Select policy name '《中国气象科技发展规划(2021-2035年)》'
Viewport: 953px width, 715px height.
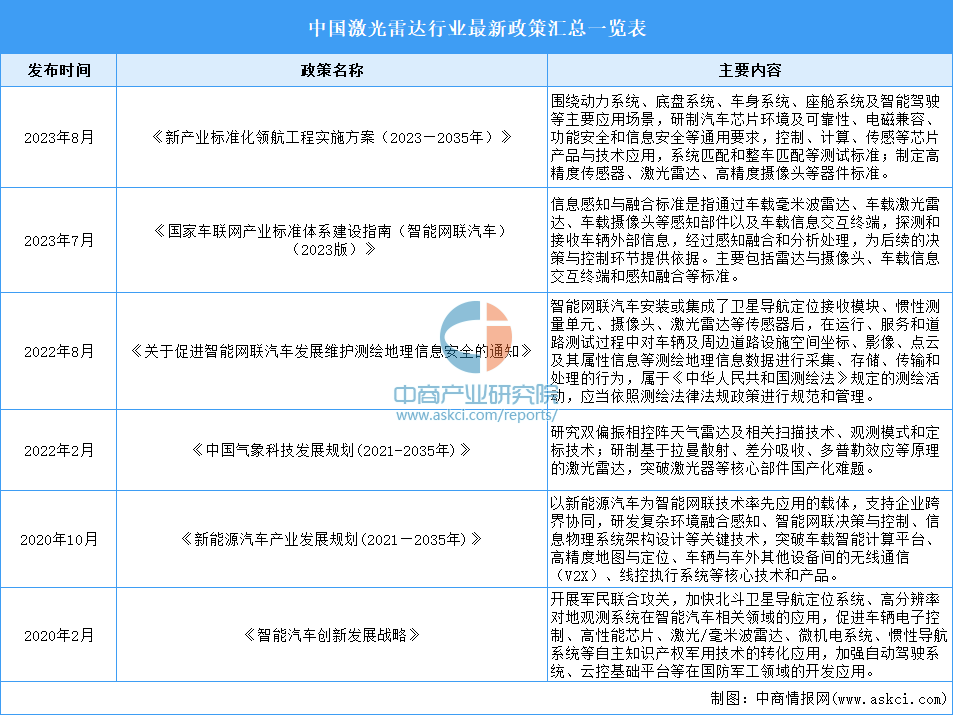click(x=332, y=451)
